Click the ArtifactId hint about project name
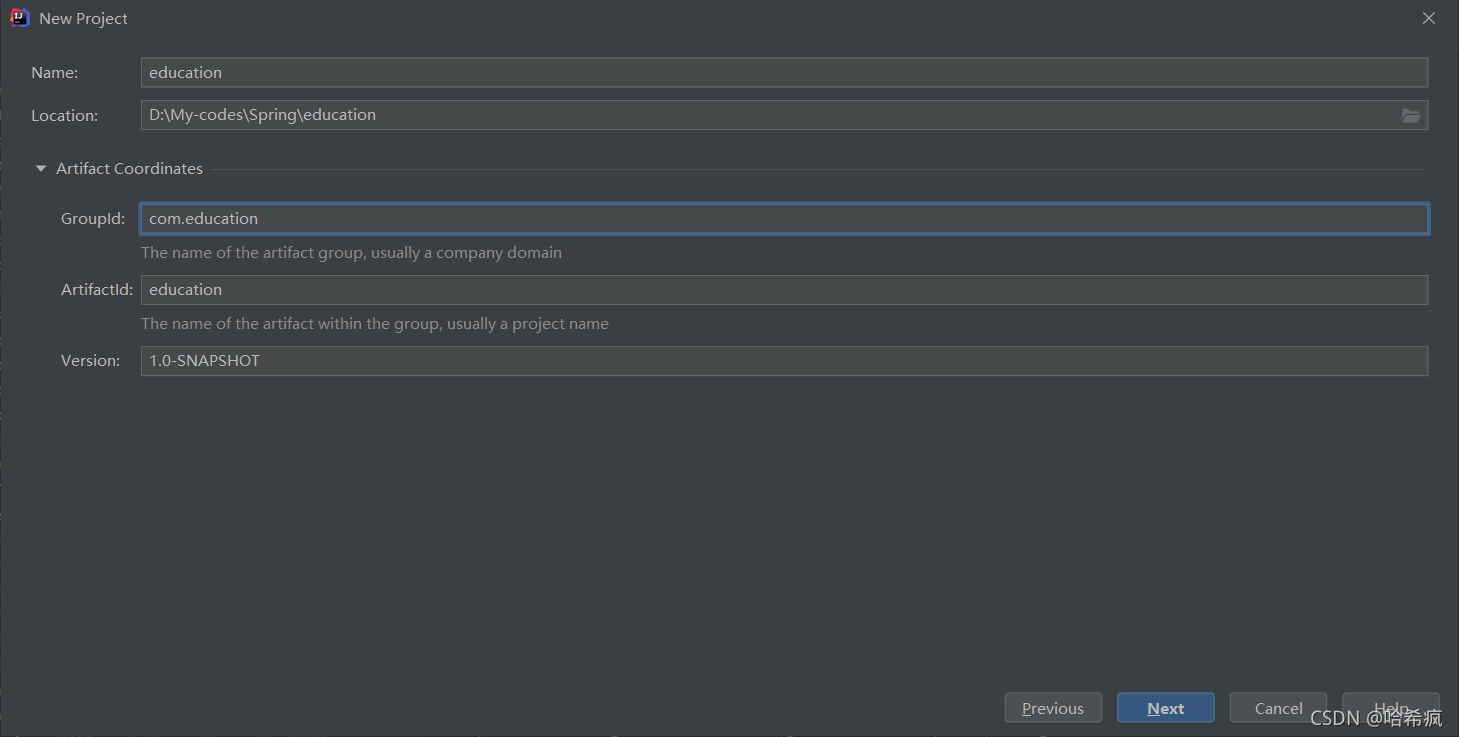Viewport: 1459px width, 737px height. (375, 324)
